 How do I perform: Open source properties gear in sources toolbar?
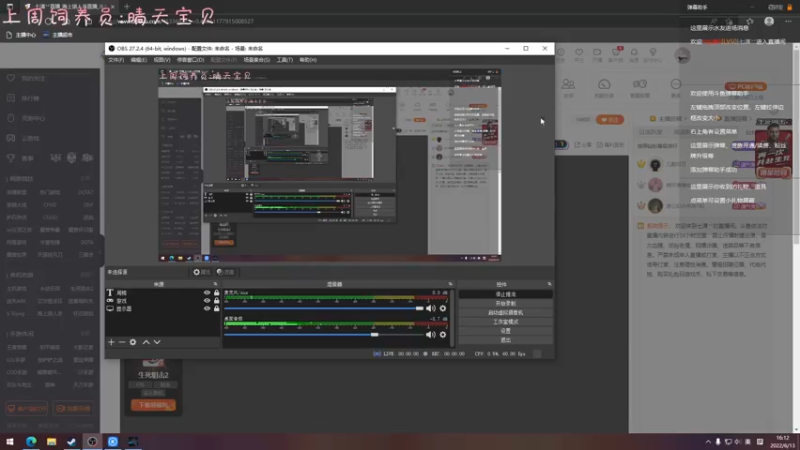tap(133, 342)
